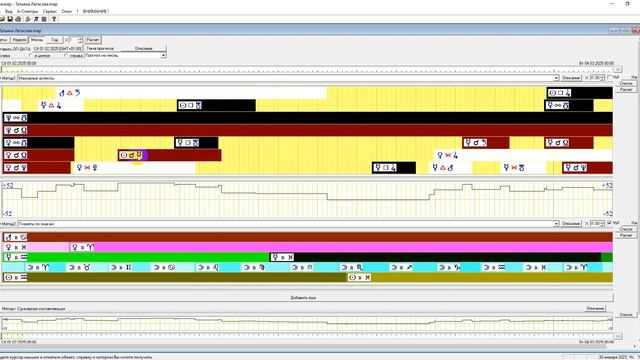Click the start date field
This screenshot has height=360, width=640.
point(58,48)
